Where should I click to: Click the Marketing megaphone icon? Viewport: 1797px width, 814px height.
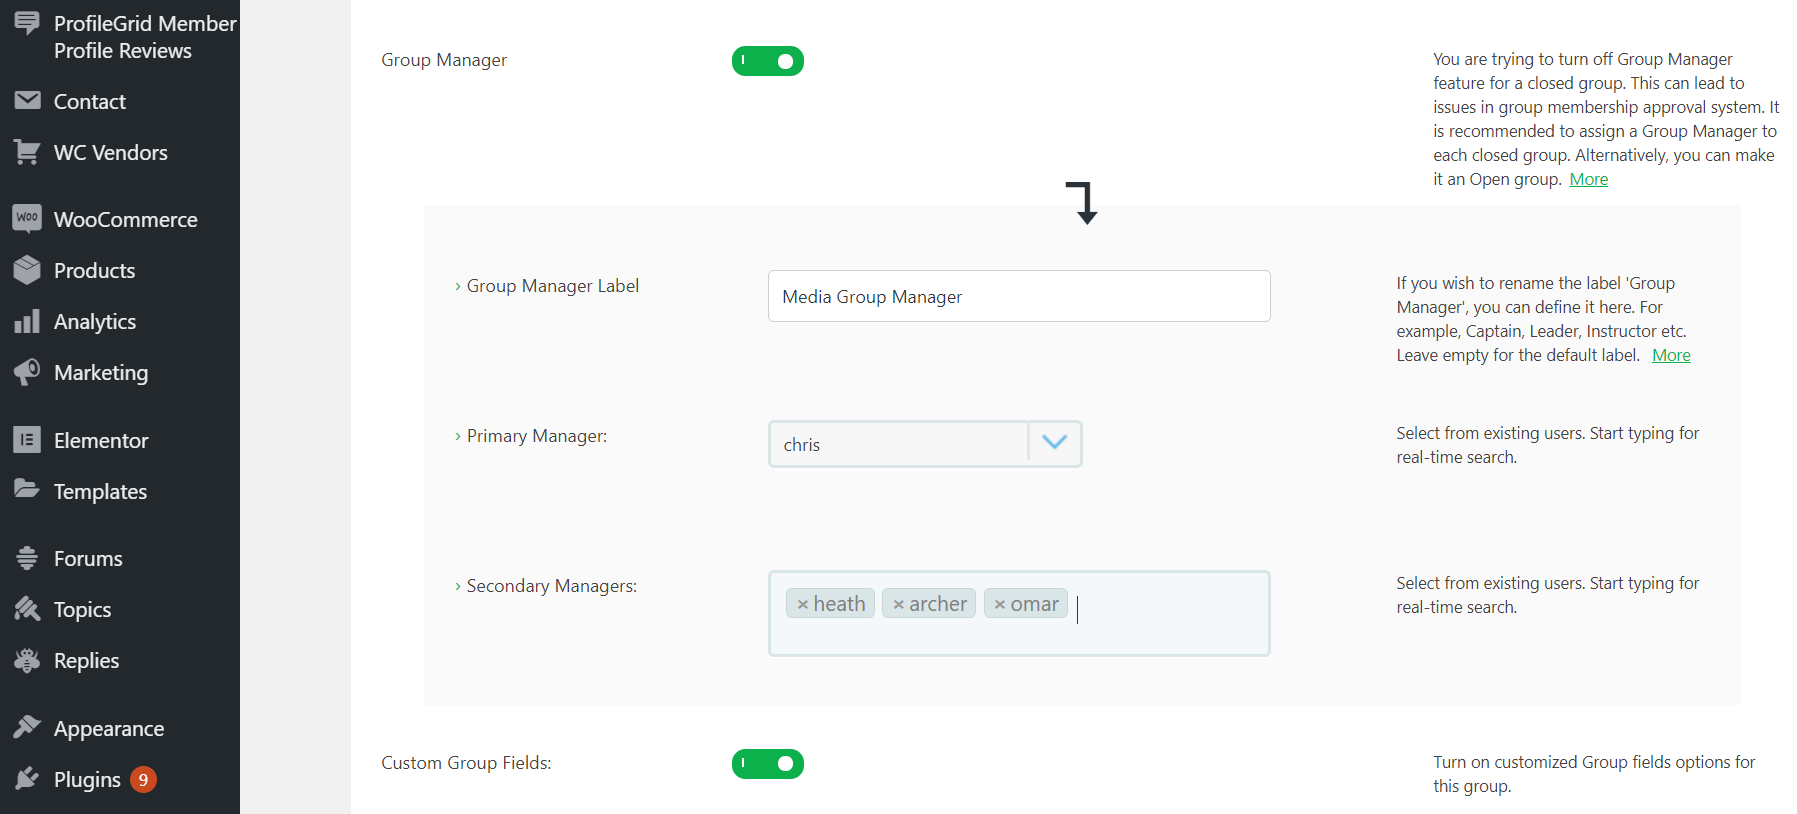pyautogui.click(x=27, y=372)
